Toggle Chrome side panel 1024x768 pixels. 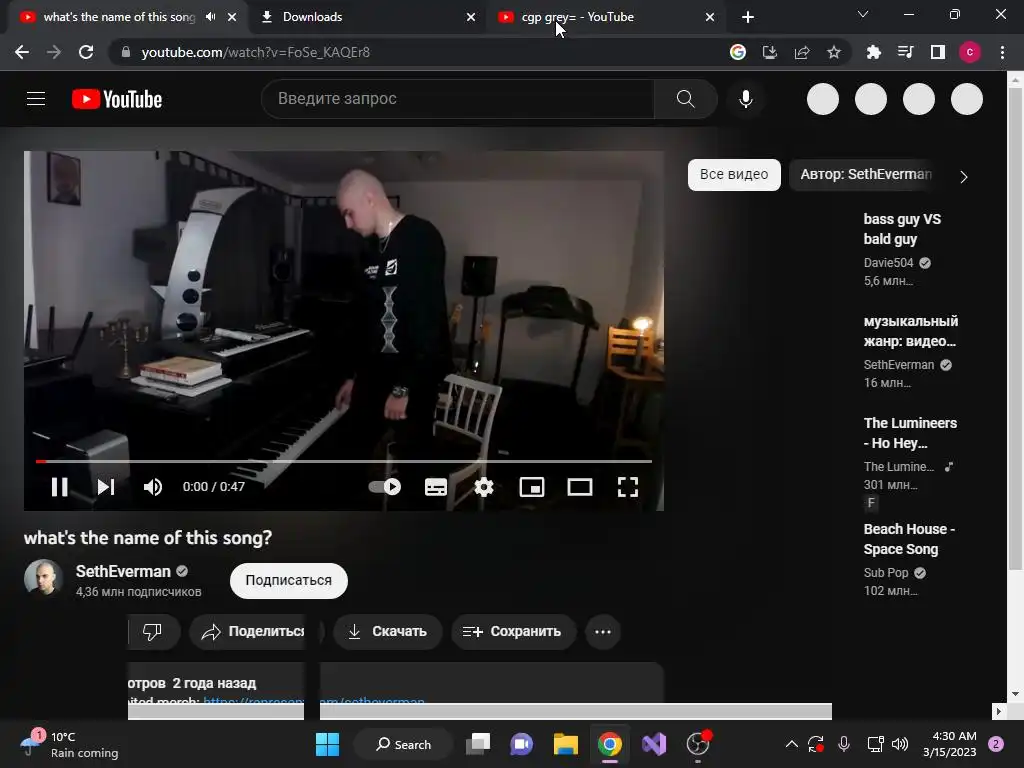point(938,52)
